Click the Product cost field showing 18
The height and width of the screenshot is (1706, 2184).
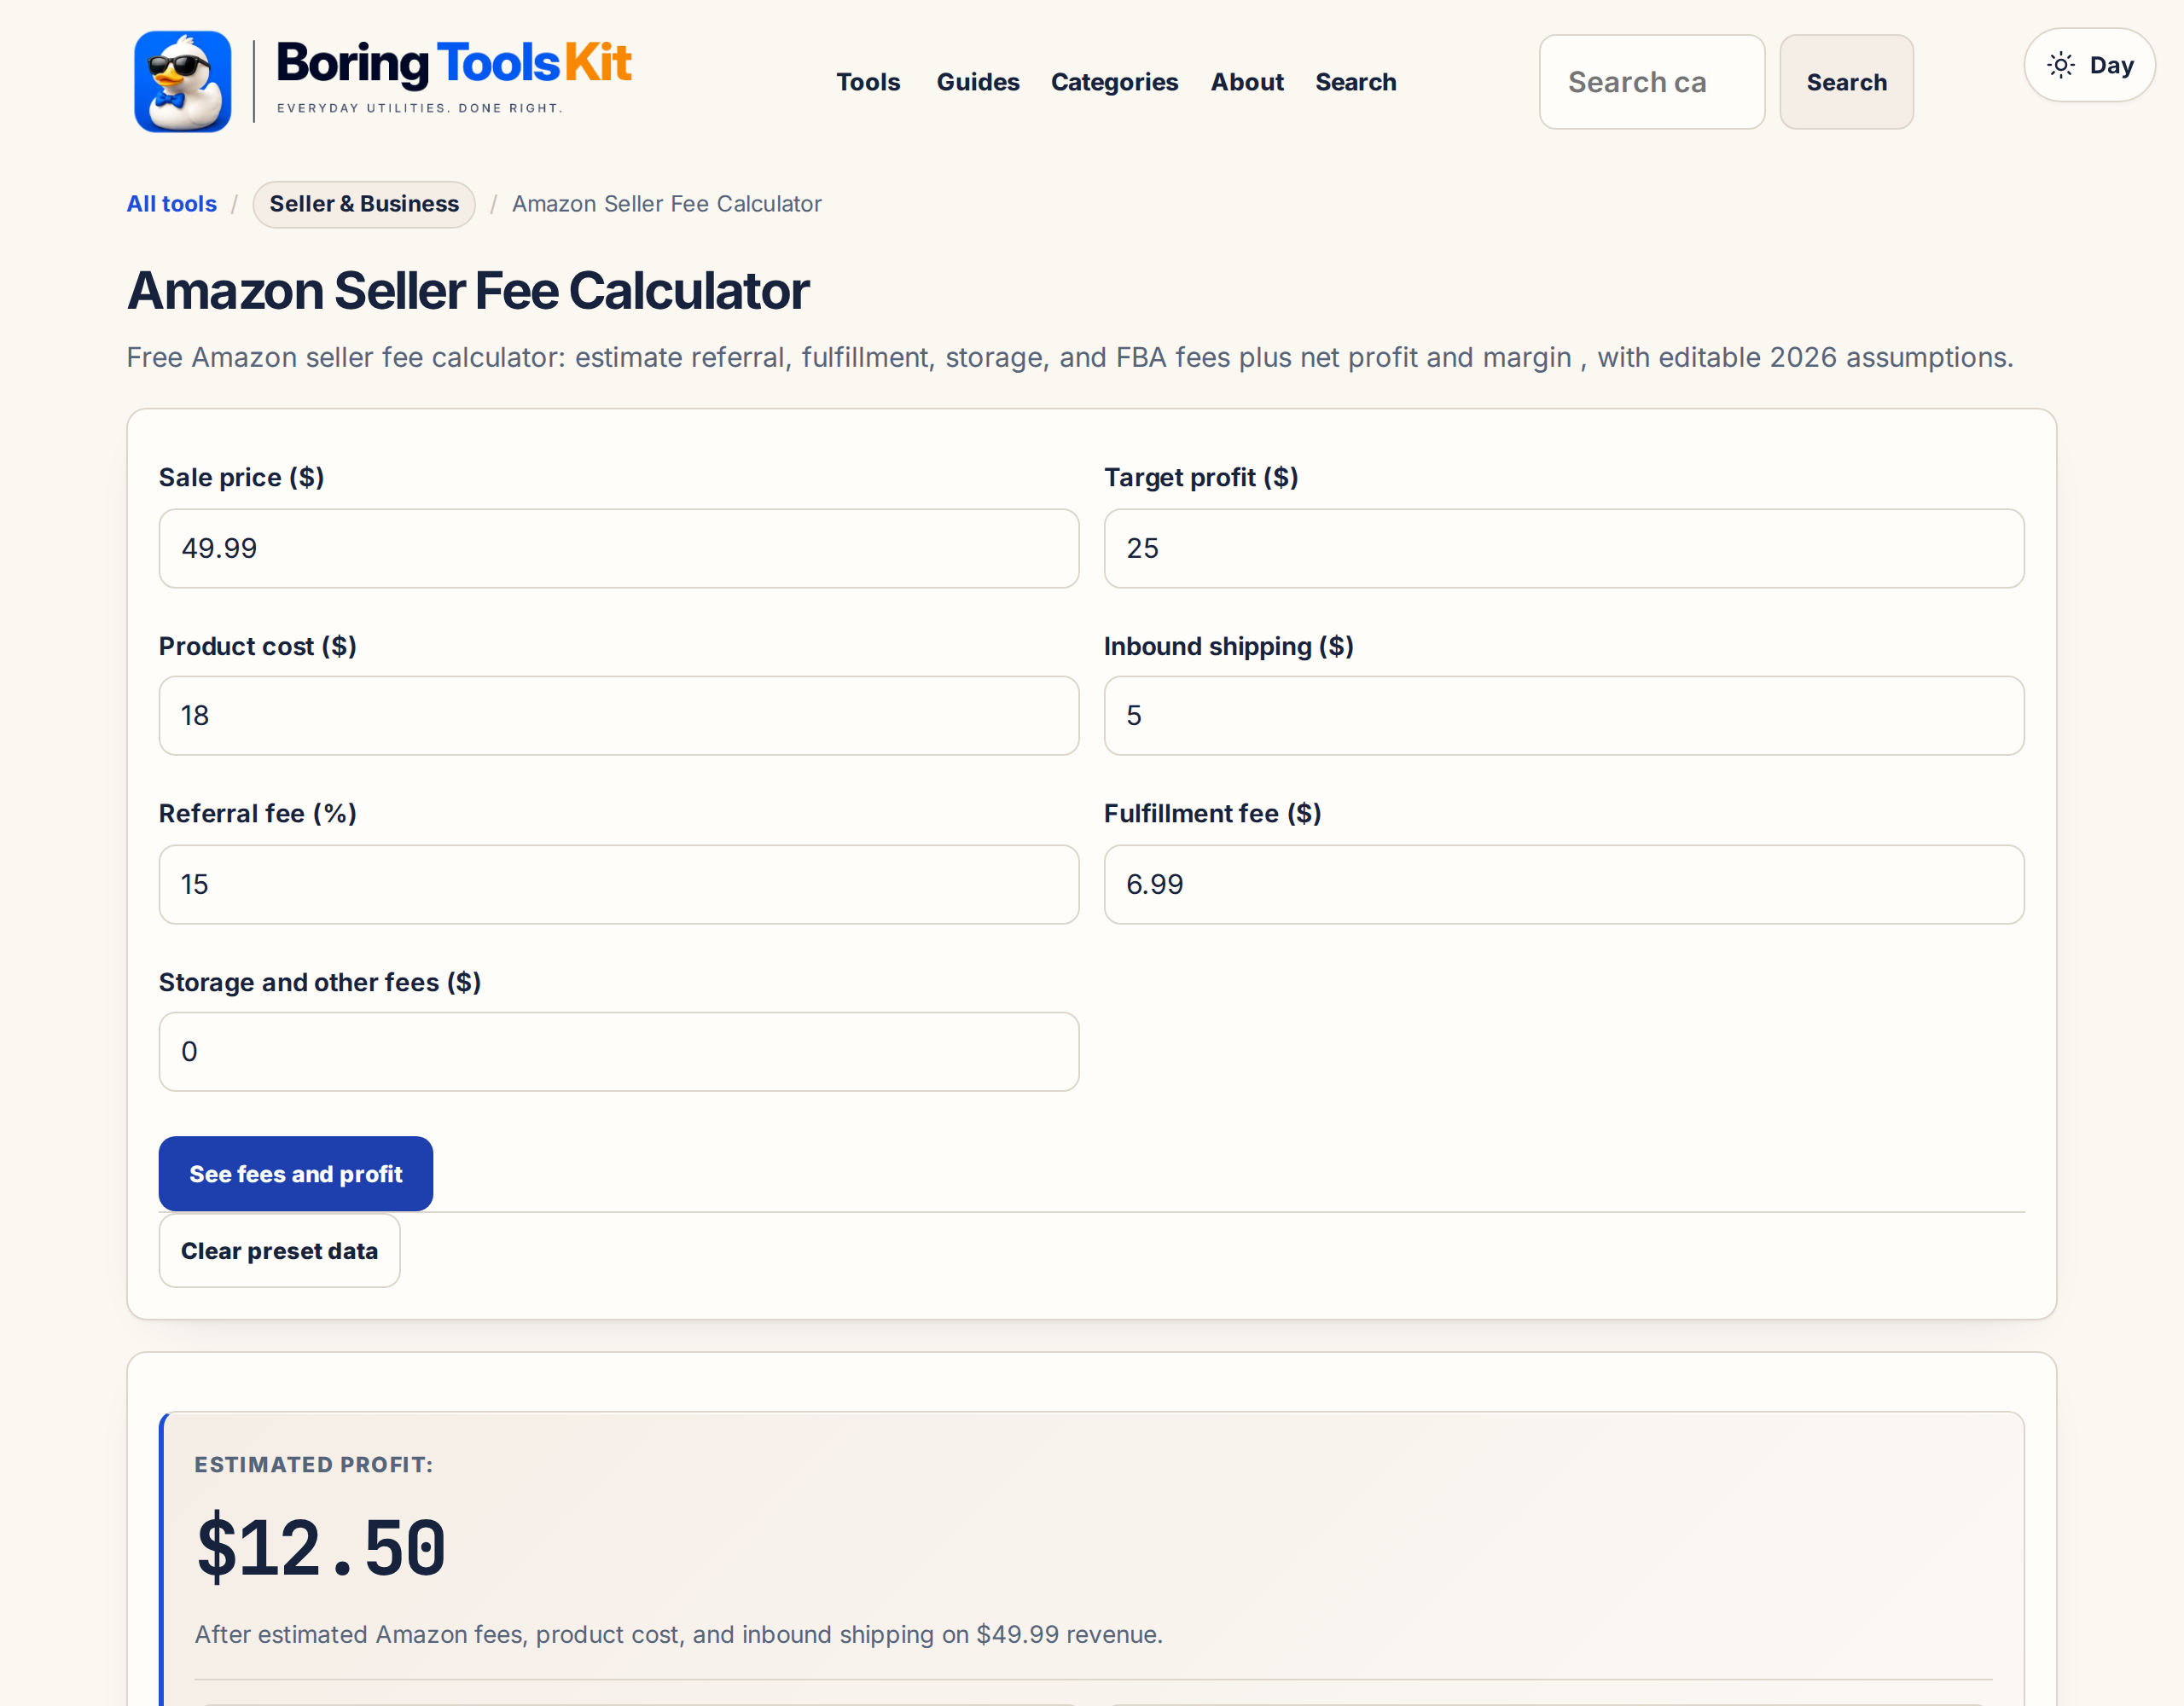pos(619,715)
